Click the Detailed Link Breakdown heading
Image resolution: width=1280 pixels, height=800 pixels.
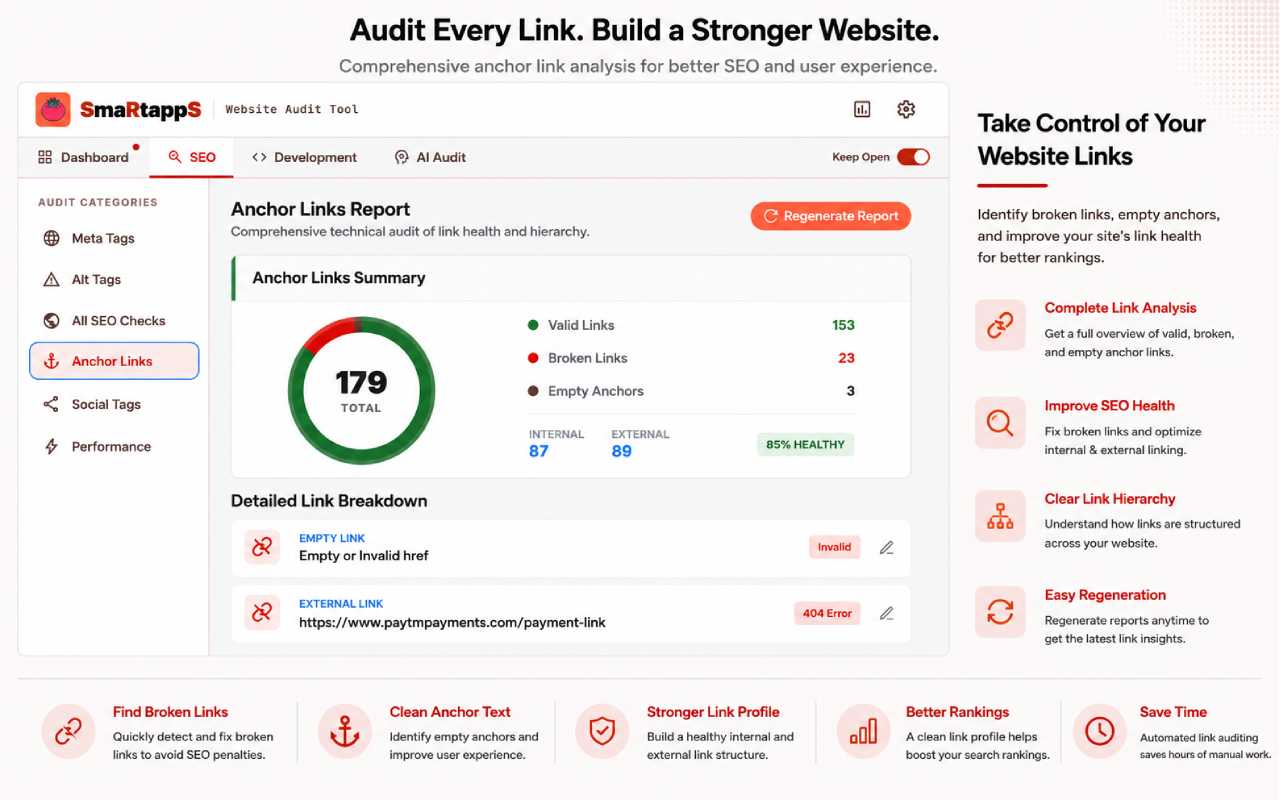click(329, 501)
